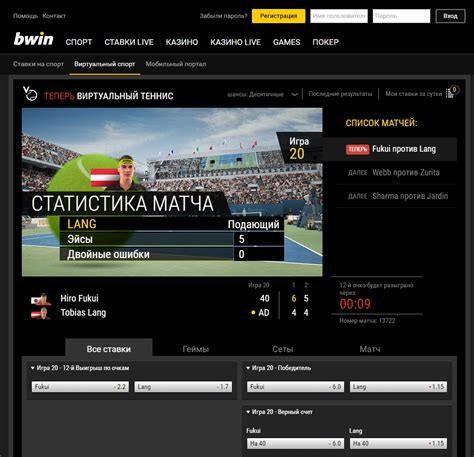The width and height of the screenshot is (474, 457).
Task: Select upcoming match Webb против Zurita
Action: [396, 173]
